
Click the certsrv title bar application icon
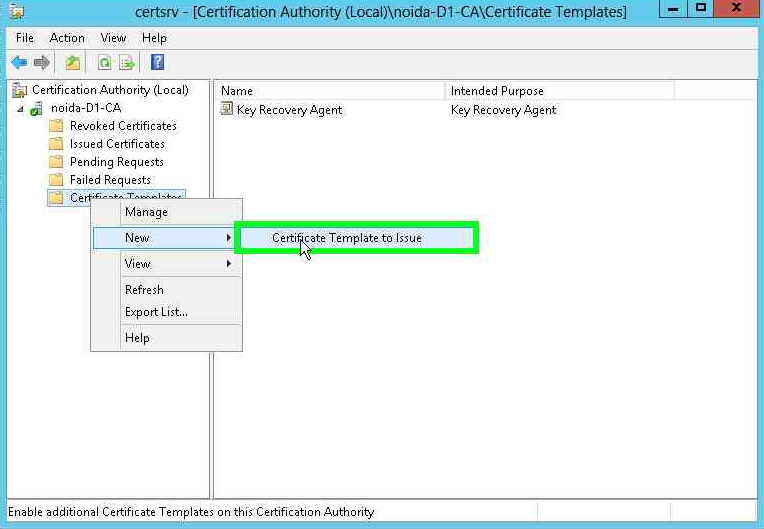tap(17, 11)
